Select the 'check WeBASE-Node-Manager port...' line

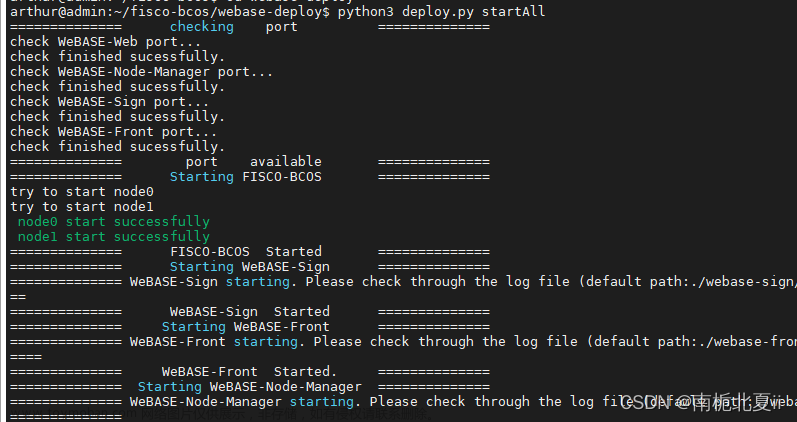pos(141,72)
